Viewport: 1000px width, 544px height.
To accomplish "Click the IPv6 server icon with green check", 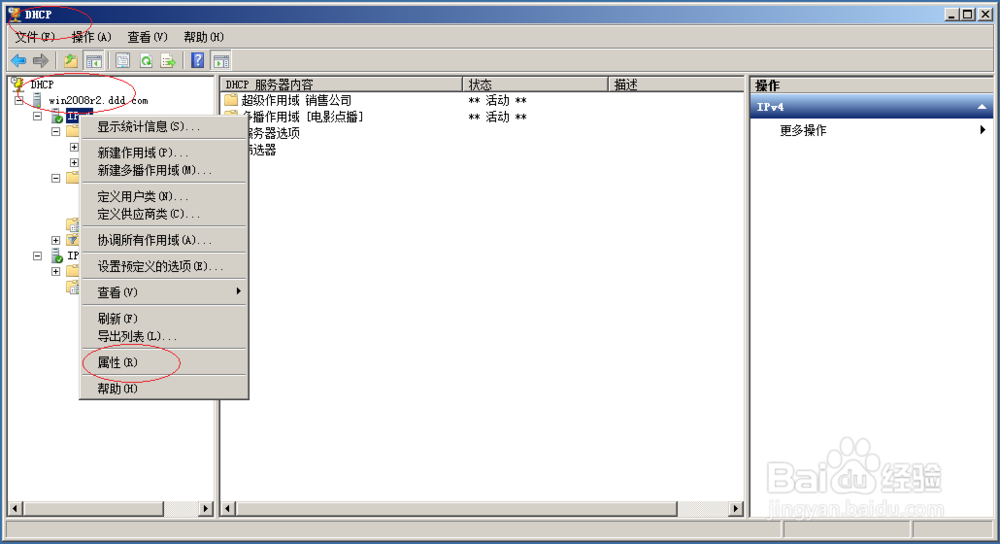I will [57, 256].
